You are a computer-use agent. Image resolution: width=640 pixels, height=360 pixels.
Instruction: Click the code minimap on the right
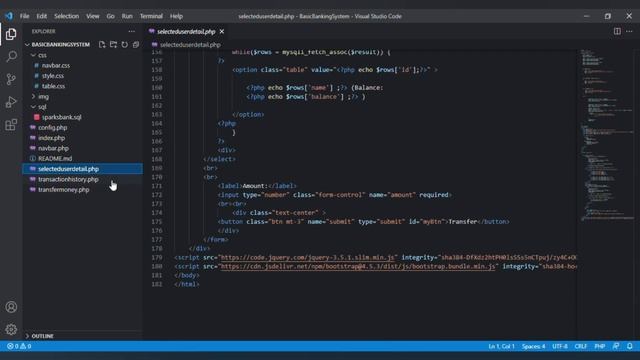point(607,135)
